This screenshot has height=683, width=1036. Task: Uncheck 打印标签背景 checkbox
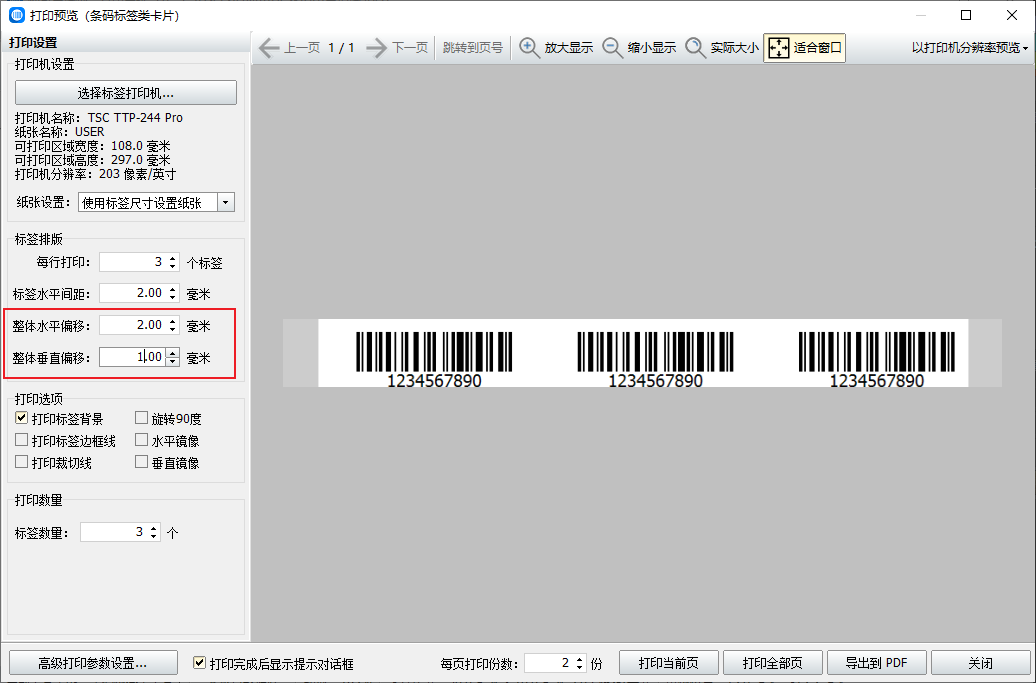pos(22,418)
